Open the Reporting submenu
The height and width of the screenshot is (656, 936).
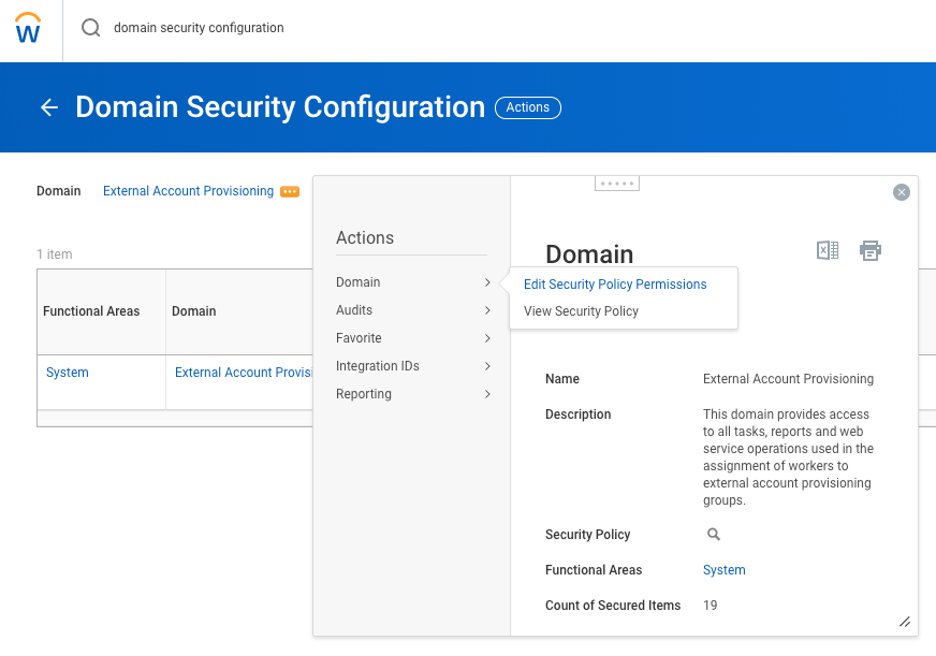tap(414, 395)
